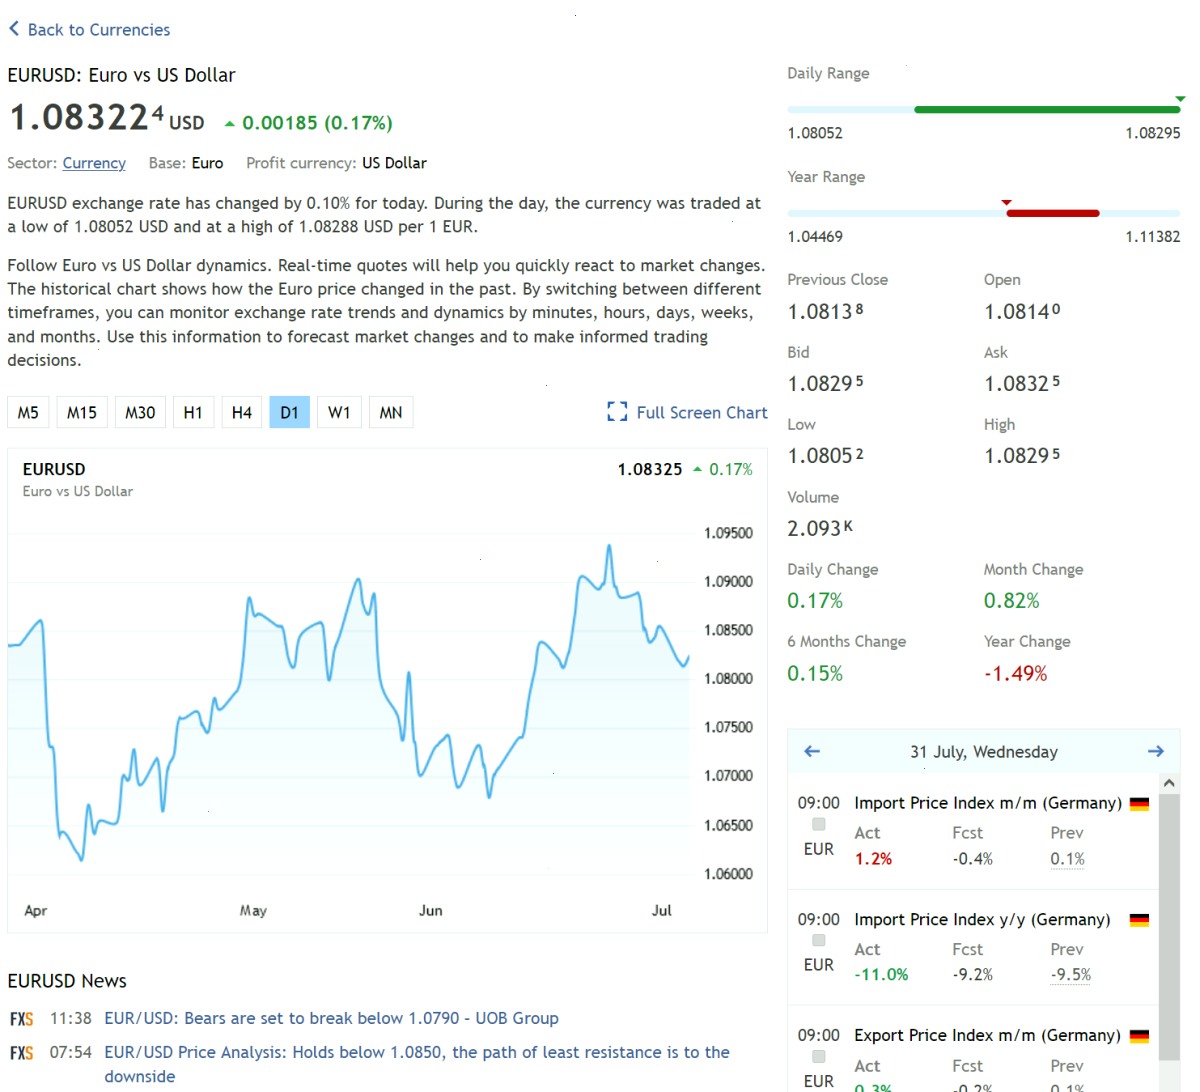Open the Full Screen Chart icon
The height and width of the screenshot is (1092, 1200).
pyautogui.click(x=617, y=412)
